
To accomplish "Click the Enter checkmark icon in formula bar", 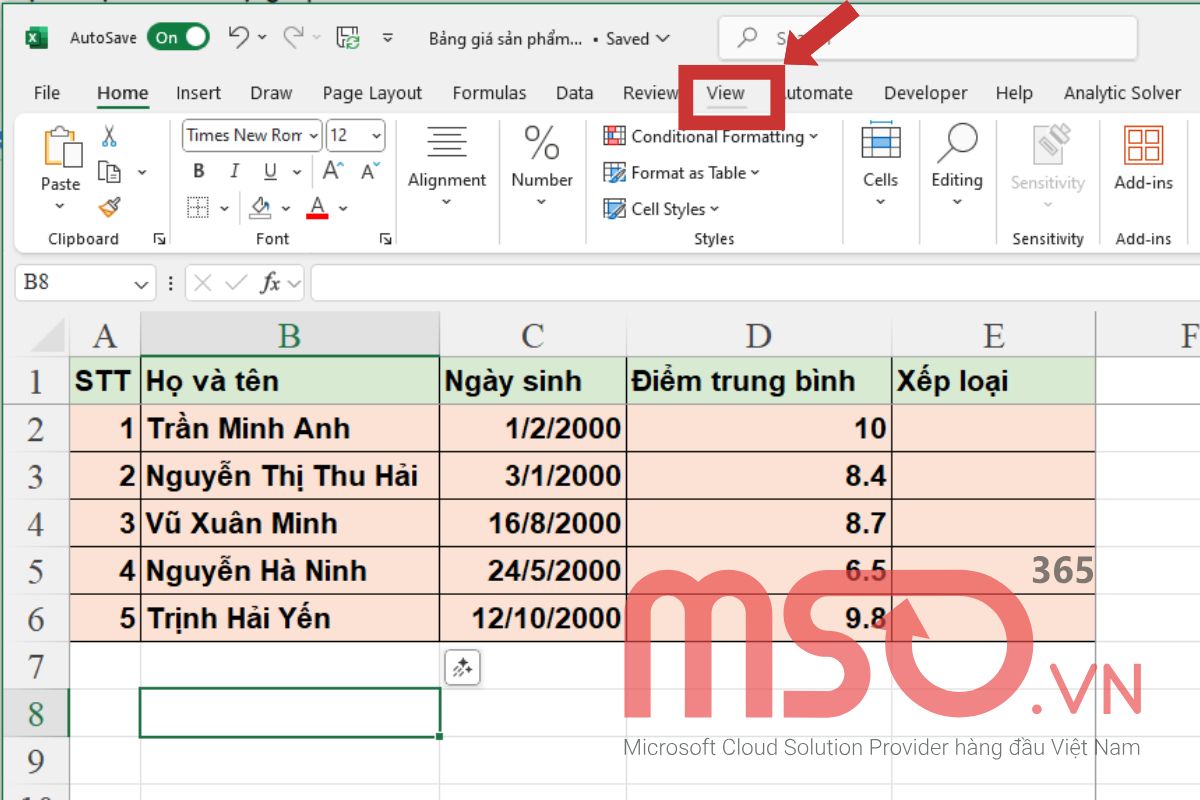I will [x=236, y=283].
